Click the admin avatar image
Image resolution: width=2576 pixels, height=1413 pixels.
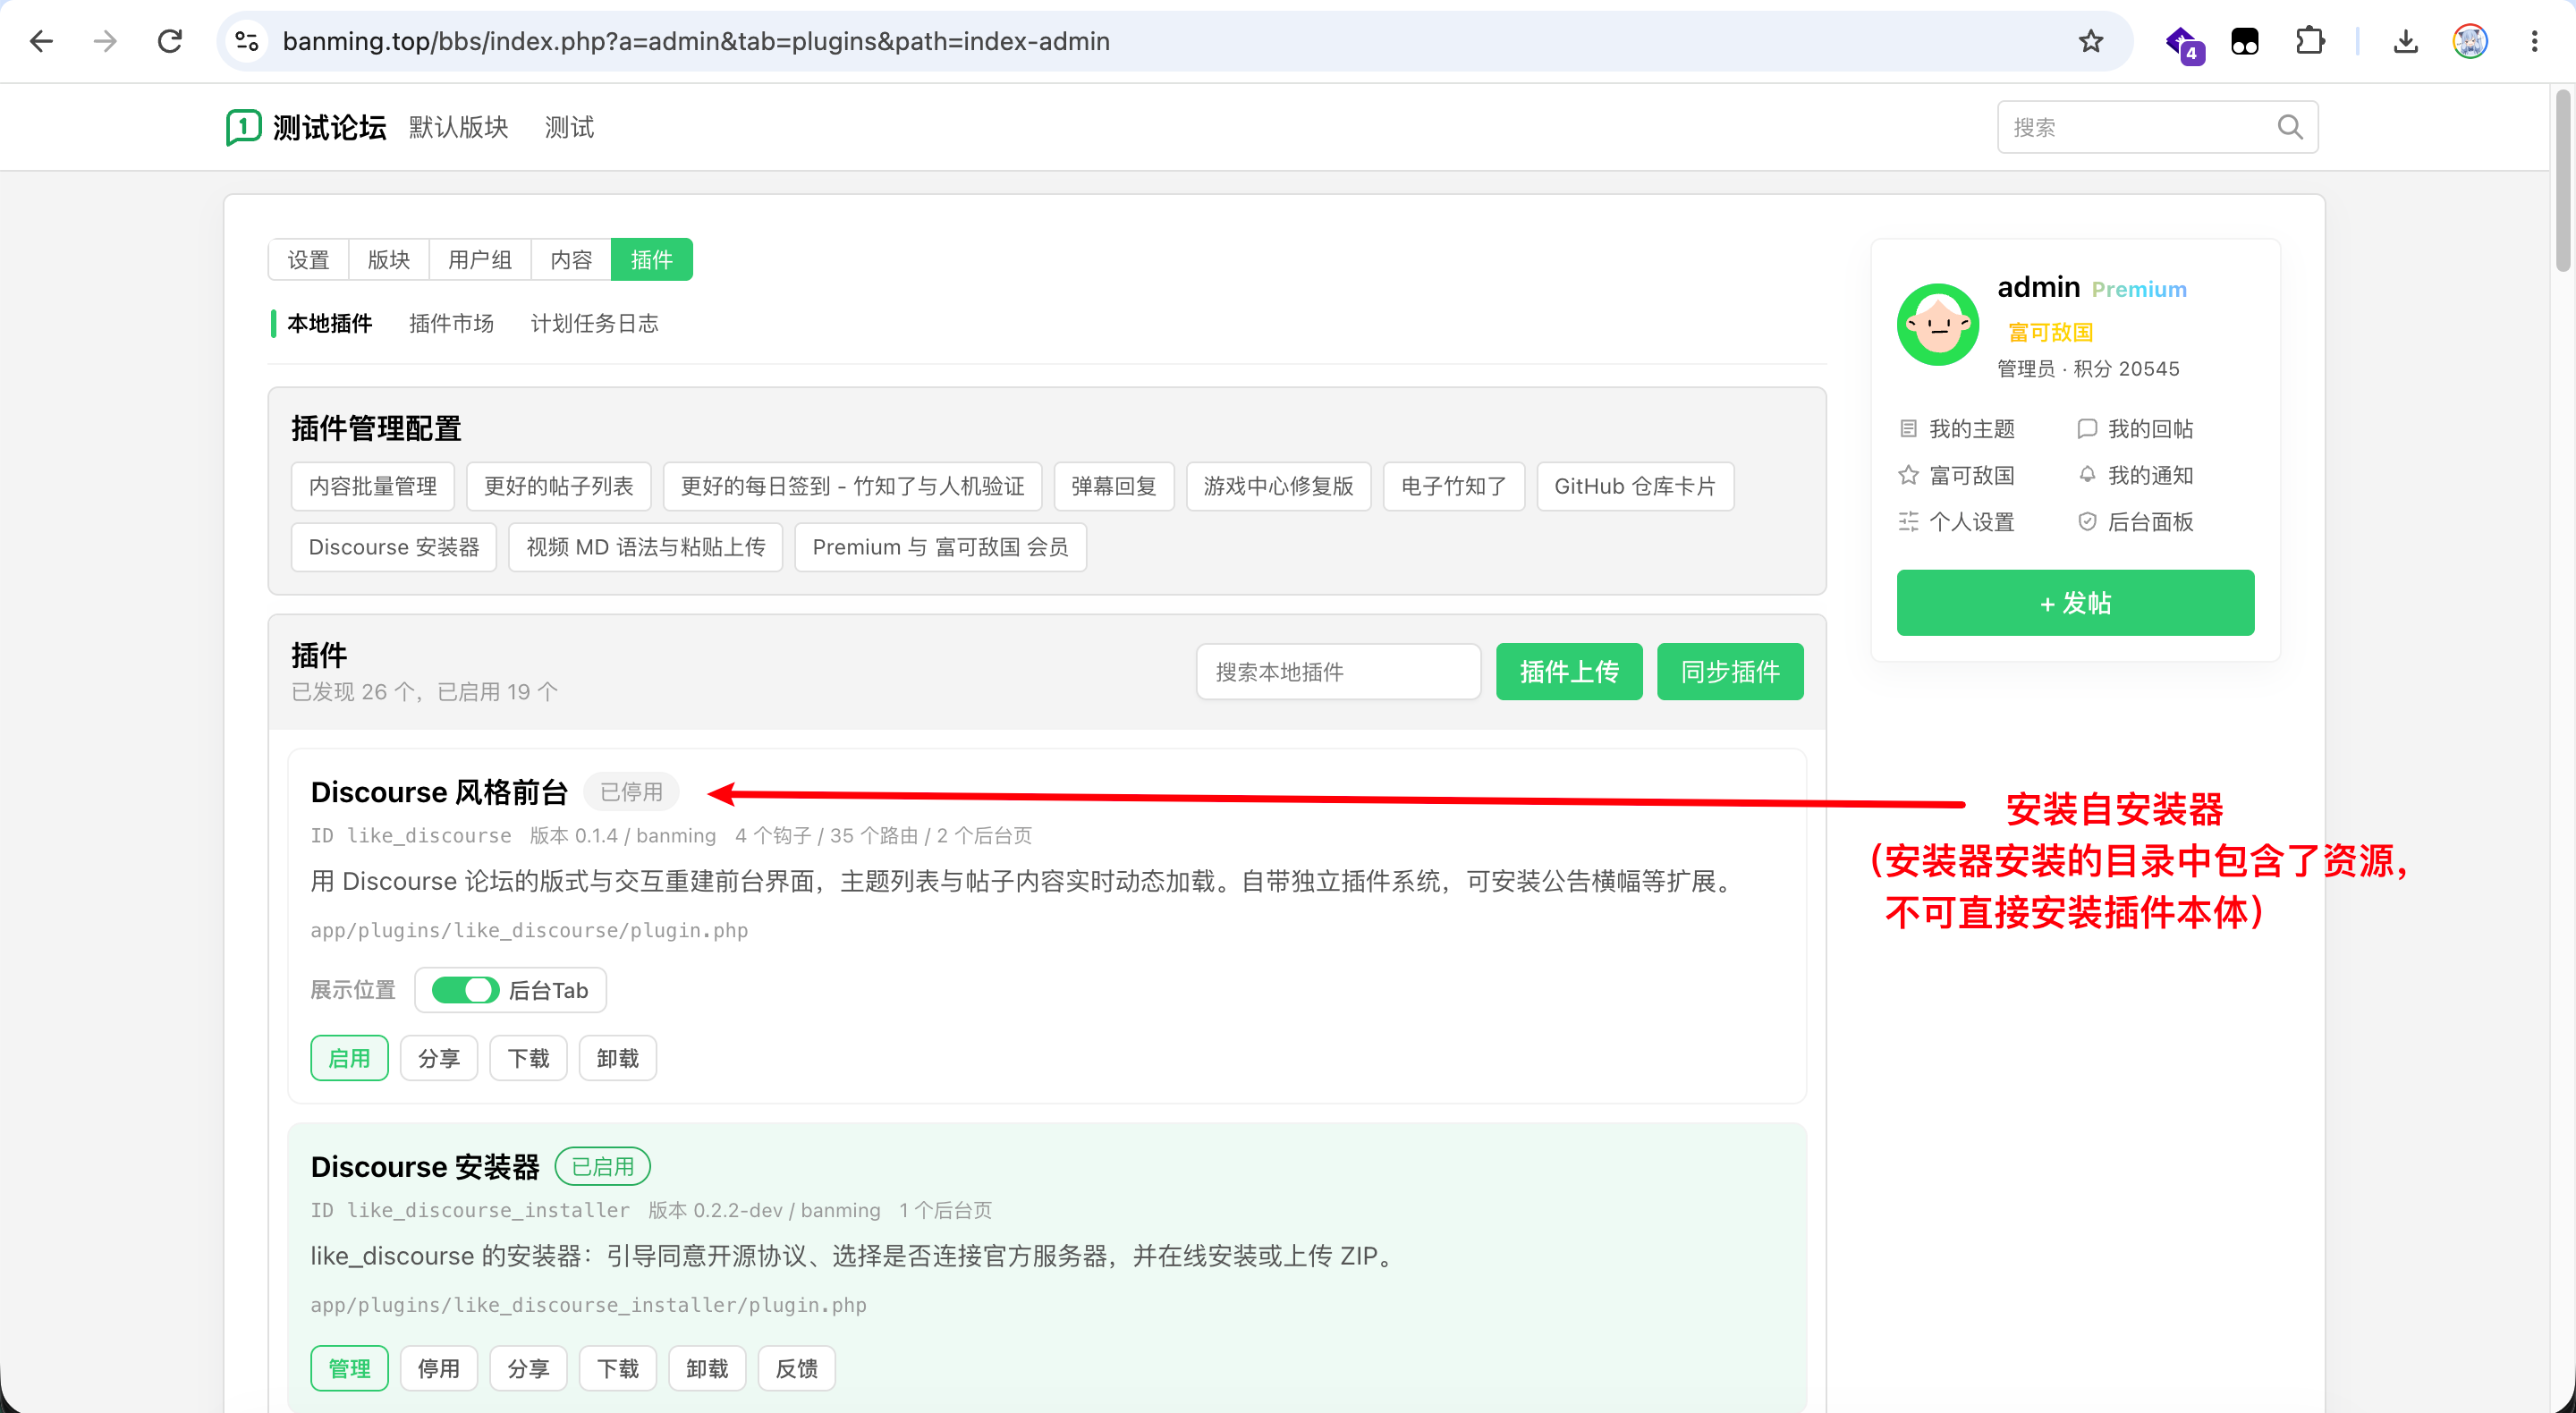(x=1938, y=324)
